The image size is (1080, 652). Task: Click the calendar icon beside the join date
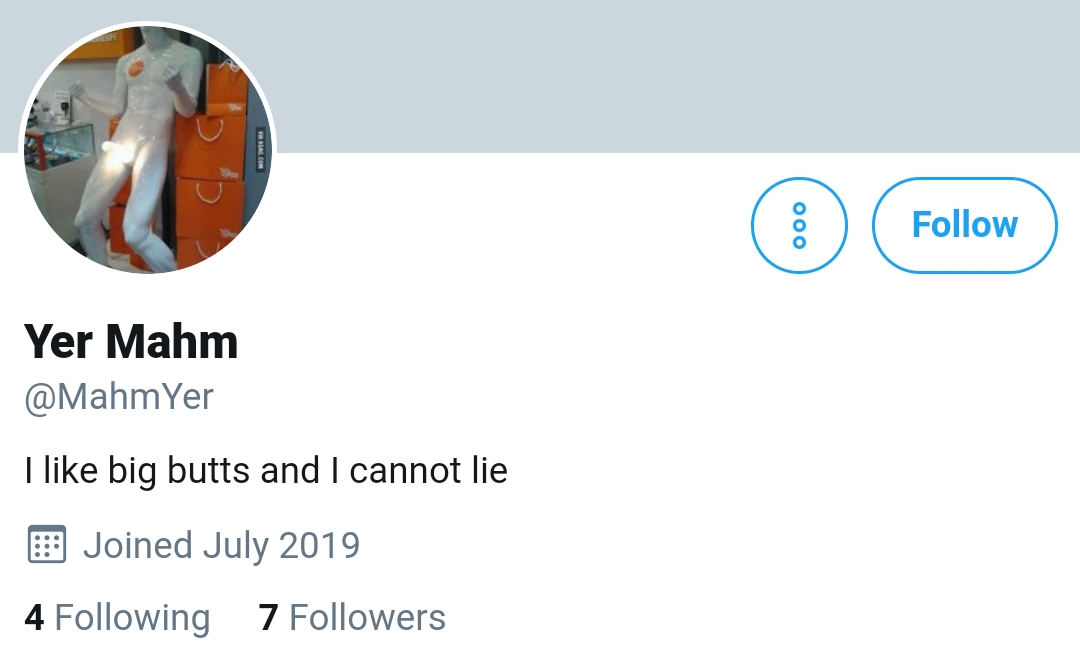coord(47,544)
